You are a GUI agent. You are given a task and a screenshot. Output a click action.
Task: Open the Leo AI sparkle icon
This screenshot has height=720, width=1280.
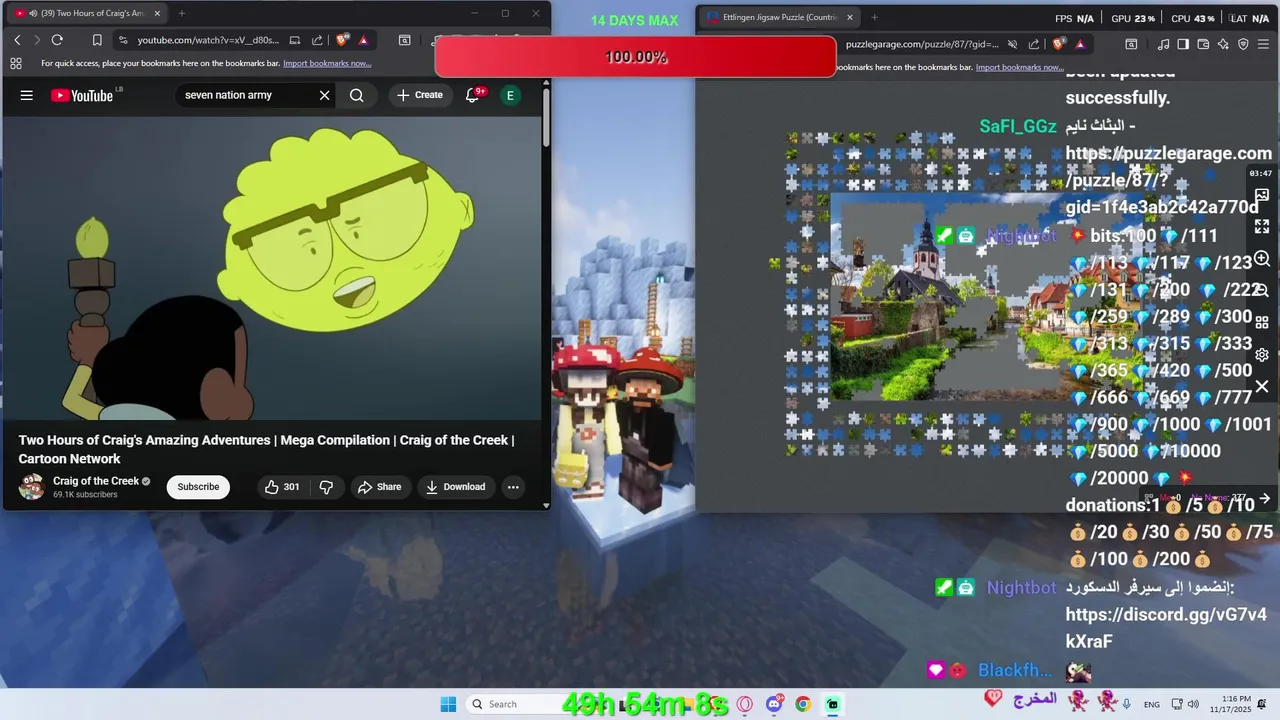coord(1223,44)
